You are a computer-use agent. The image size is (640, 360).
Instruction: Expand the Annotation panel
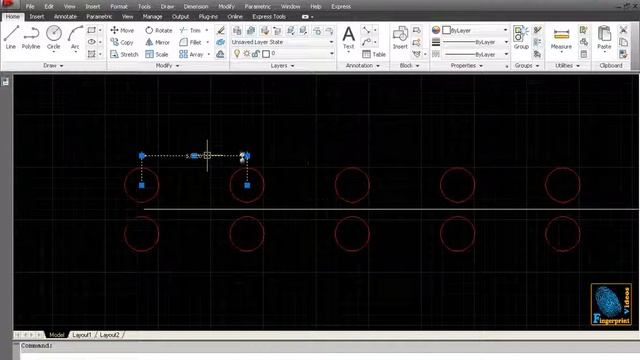tap(362, 65)
